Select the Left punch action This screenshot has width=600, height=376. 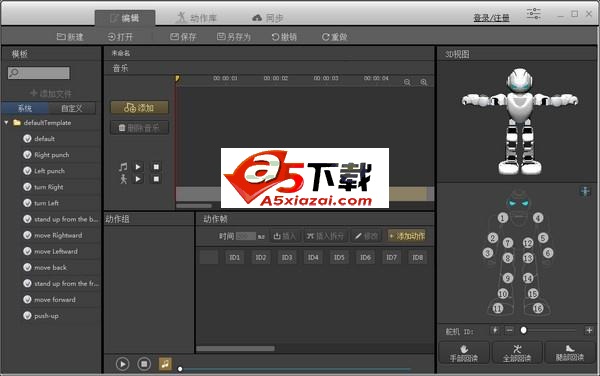click(x=49, y=171)
